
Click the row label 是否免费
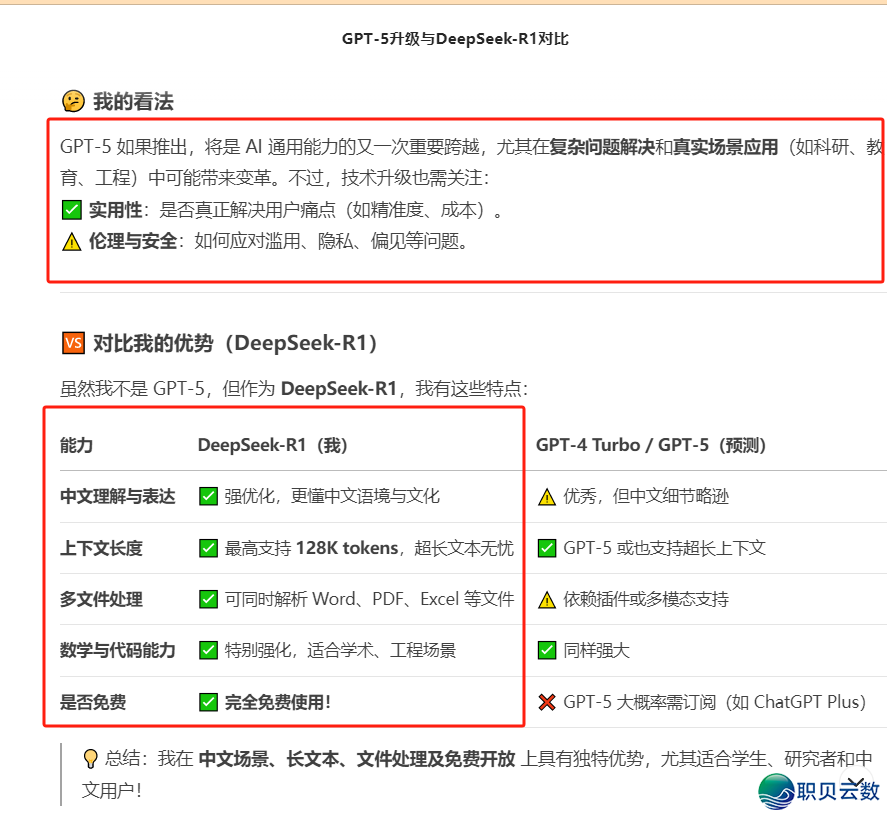tap(93, 702)
